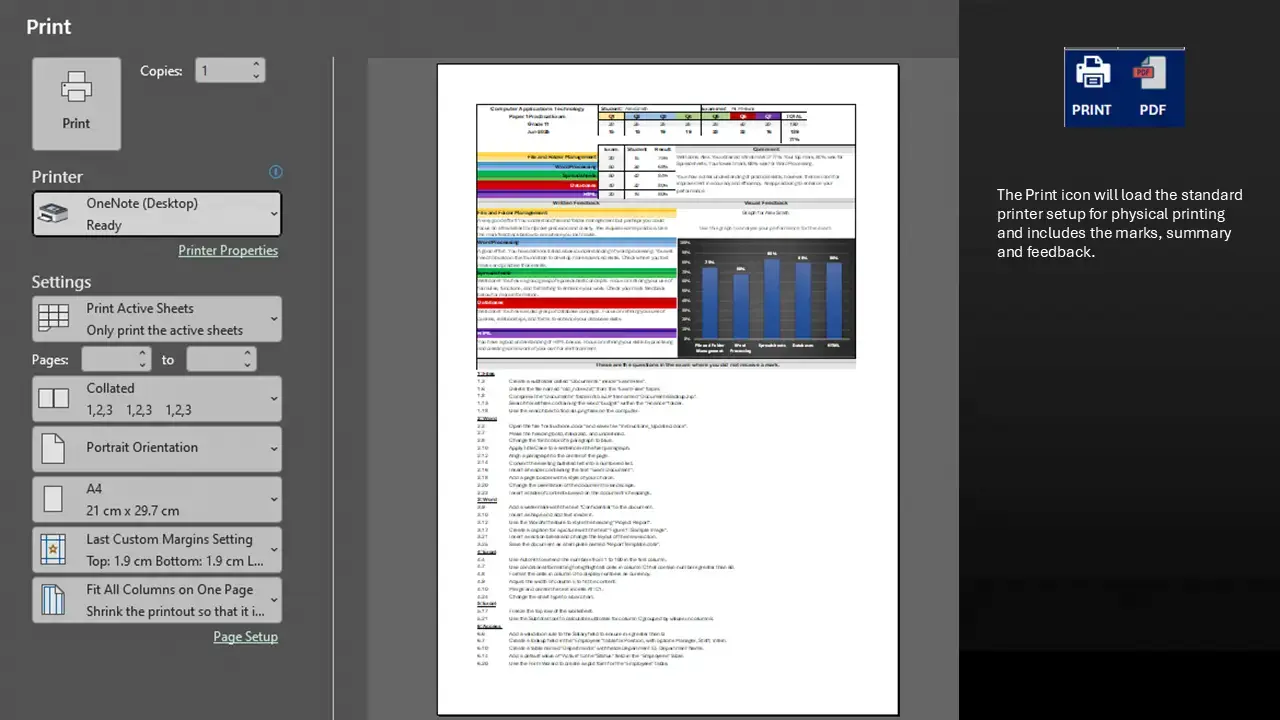
Task: Open the Portrait Orientation dropdown
Action: click(x=157, y=448)
